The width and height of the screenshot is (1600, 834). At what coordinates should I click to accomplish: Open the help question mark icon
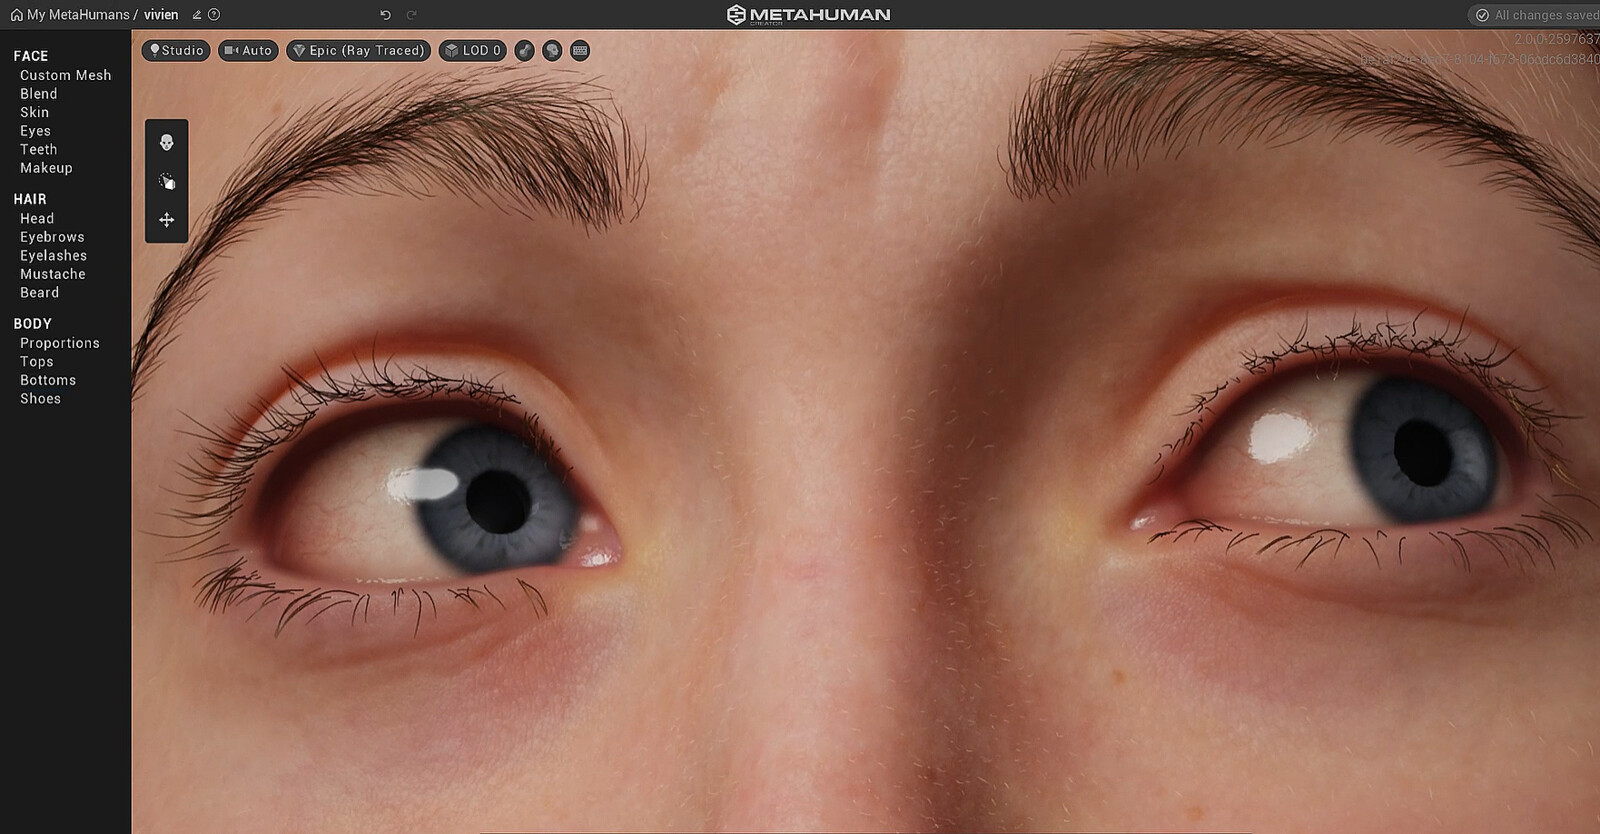click(214, 15)
